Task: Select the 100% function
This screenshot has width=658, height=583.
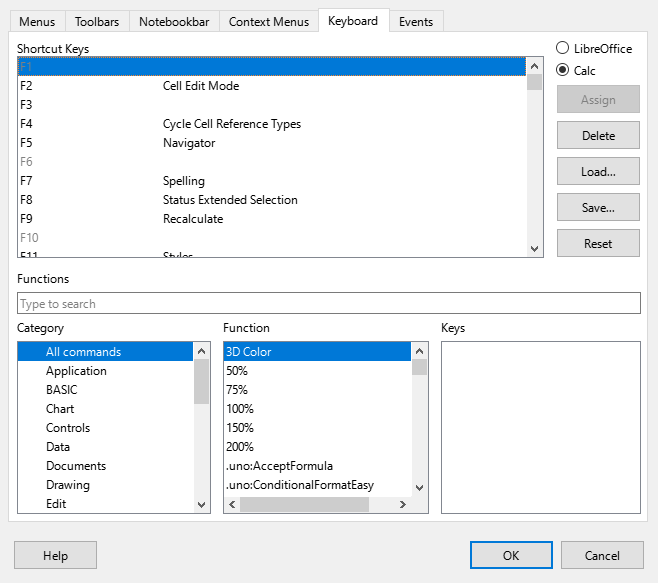Action: point(317,409)
